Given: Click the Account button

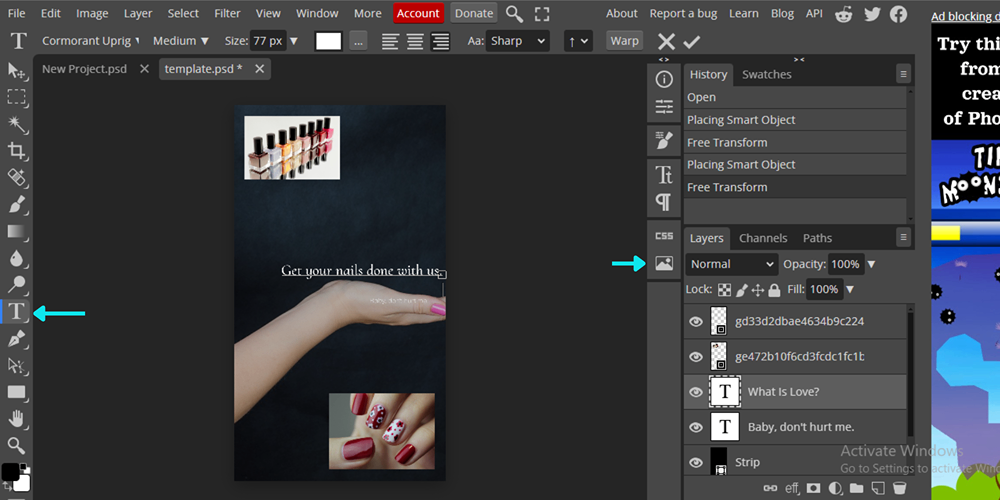Looking at the screenshot, I should pyautogui.click(x=418, y=13).
